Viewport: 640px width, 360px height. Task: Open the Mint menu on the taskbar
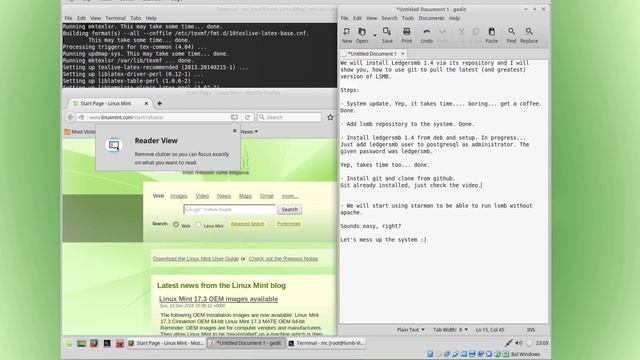pyautogui.click(x=69, y=343)
